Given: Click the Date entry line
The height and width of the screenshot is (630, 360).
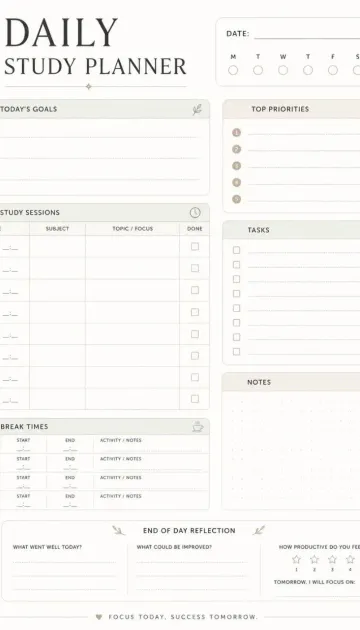Looking at the screenshot, I should [307, 38].
